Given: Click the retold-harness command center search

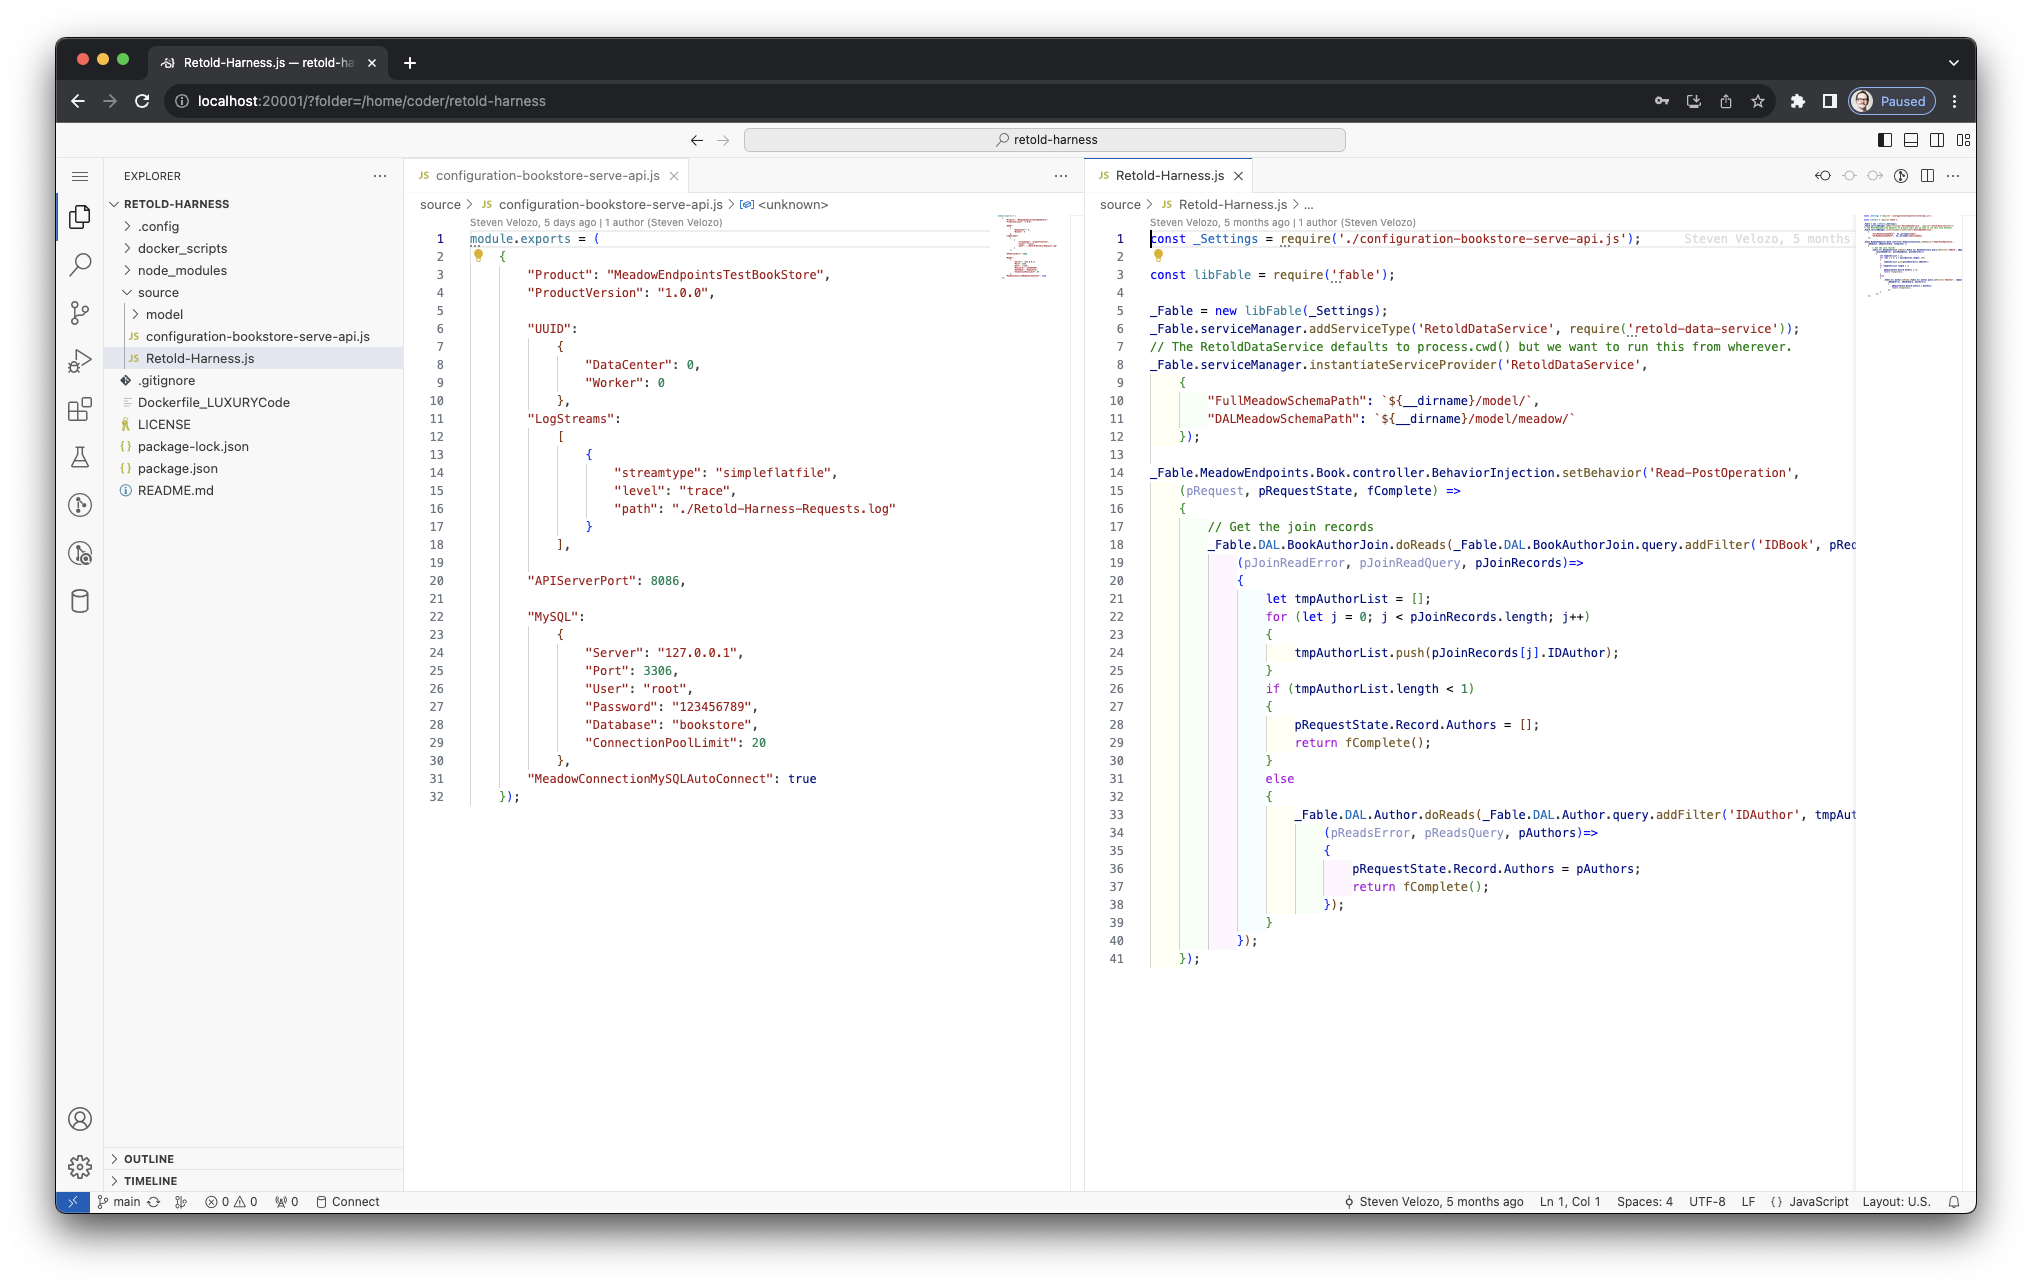Looking at the screenshot, I should click(1045, 140).
